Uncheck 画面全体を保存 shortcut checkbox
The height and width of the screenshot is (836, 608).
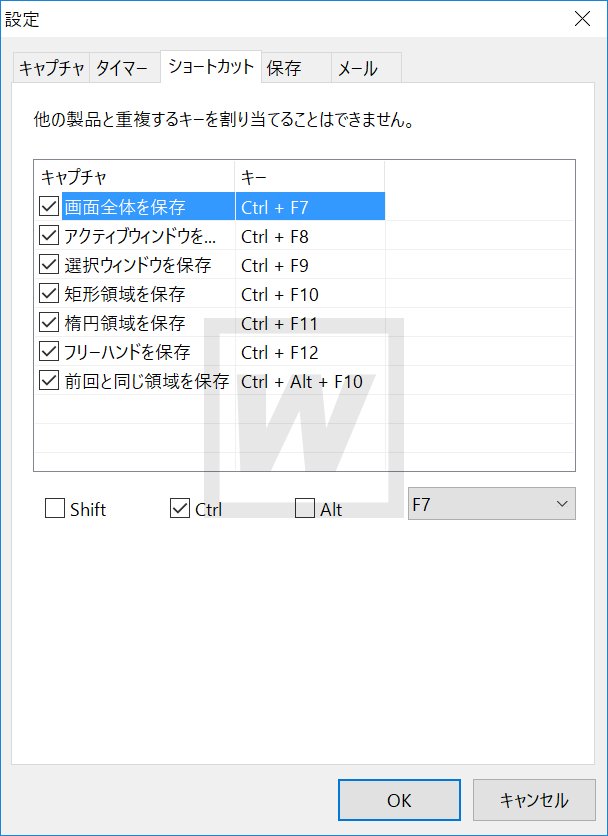click(x=49, y=207)
